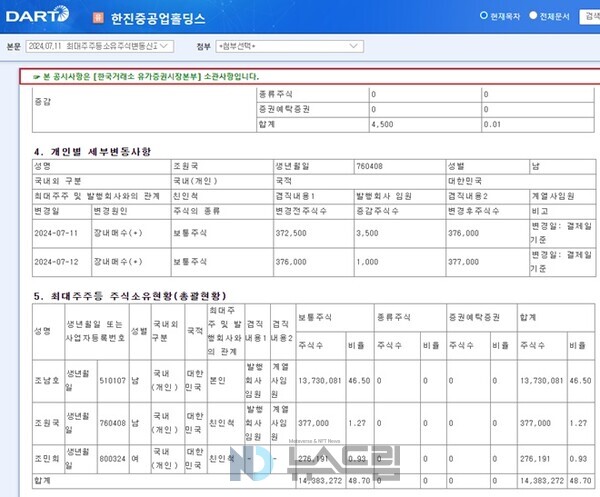600x497 pixels.
Task: Click the 발행회사 임원 cell beside 겸직내용1
Action: click(x=384, y=196)
